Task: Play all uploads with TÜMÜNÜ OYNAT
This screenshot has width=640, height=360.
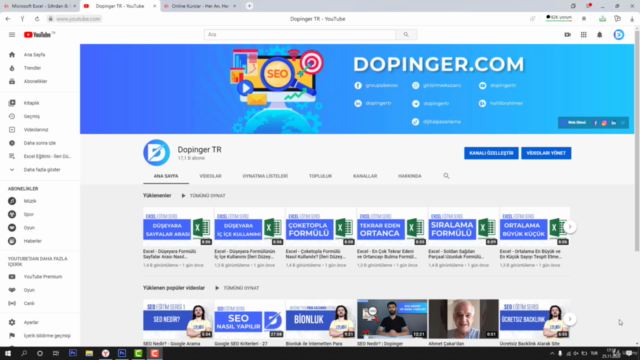Action: pyautogui.click(x=203, y=196)
